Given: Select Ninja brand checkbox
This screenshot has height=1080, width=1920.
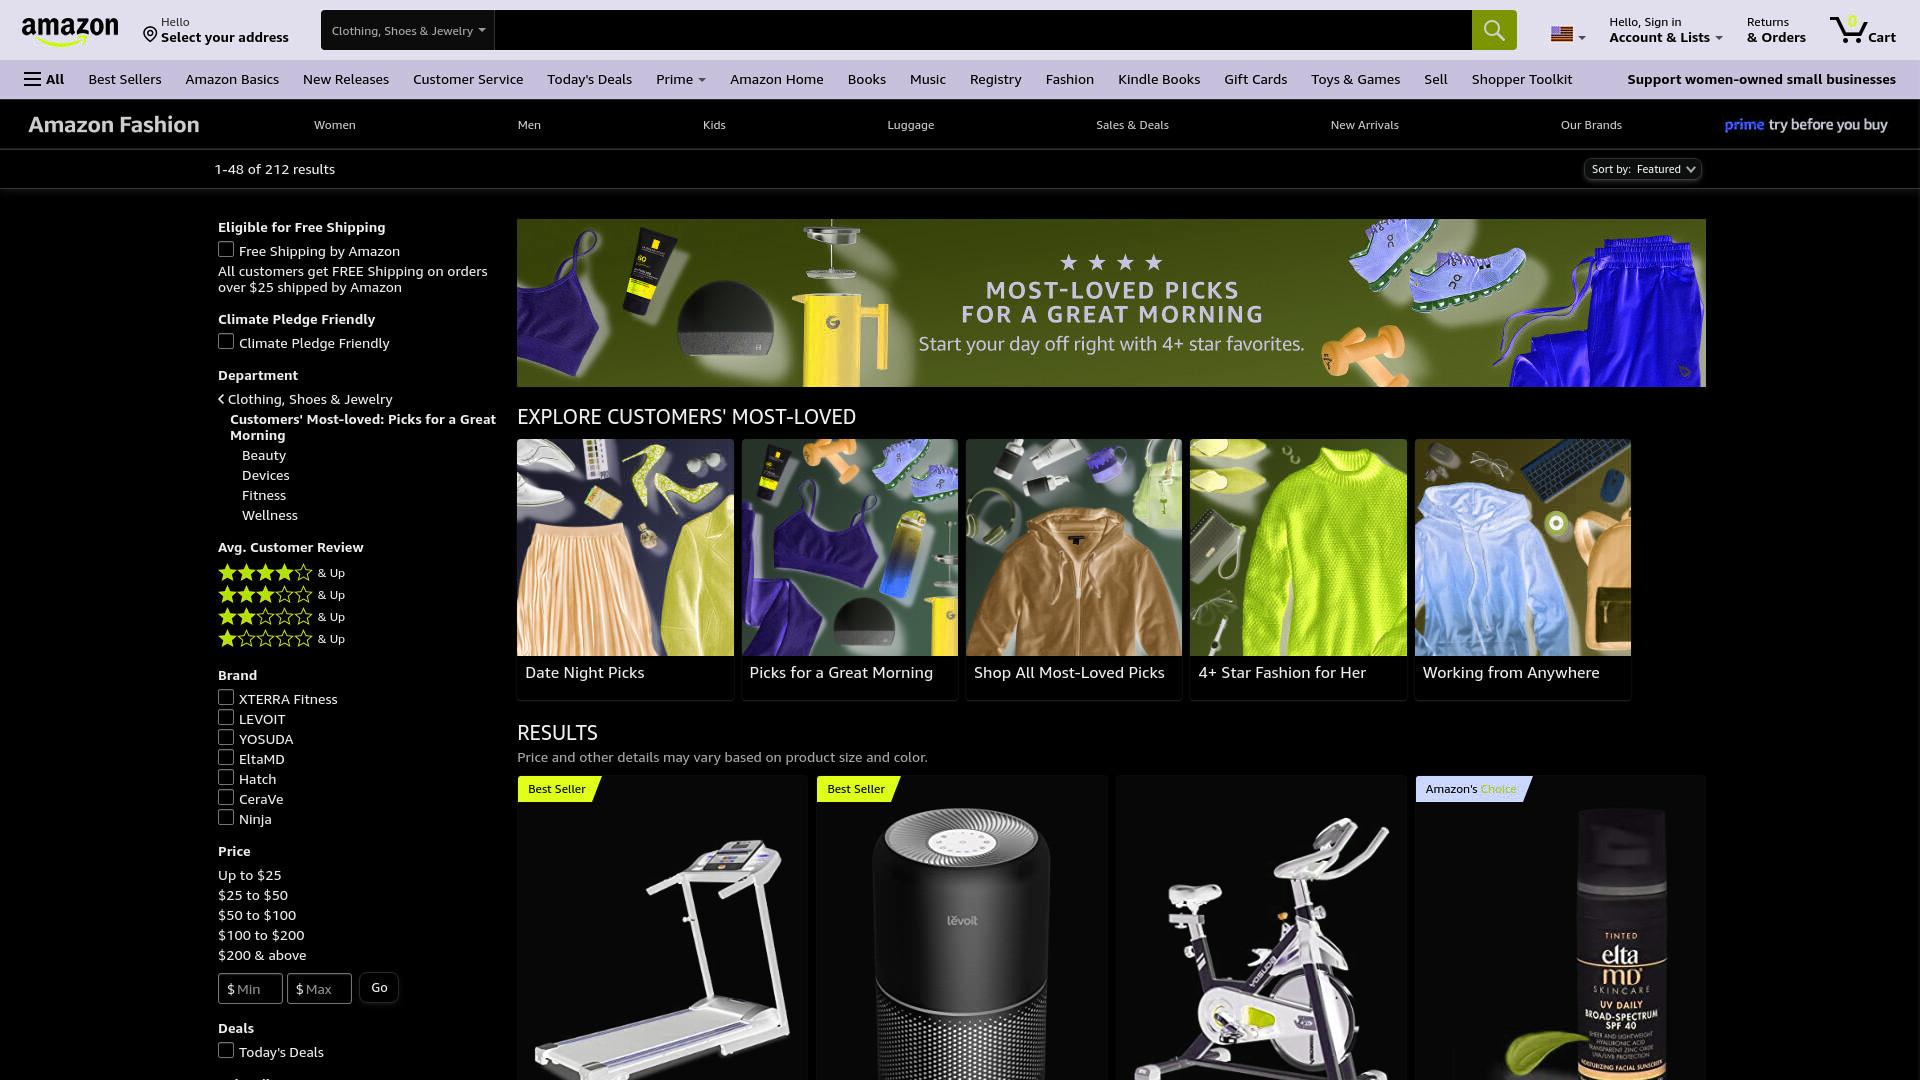Looking at the screenshot, I should (x=226, y=818).
